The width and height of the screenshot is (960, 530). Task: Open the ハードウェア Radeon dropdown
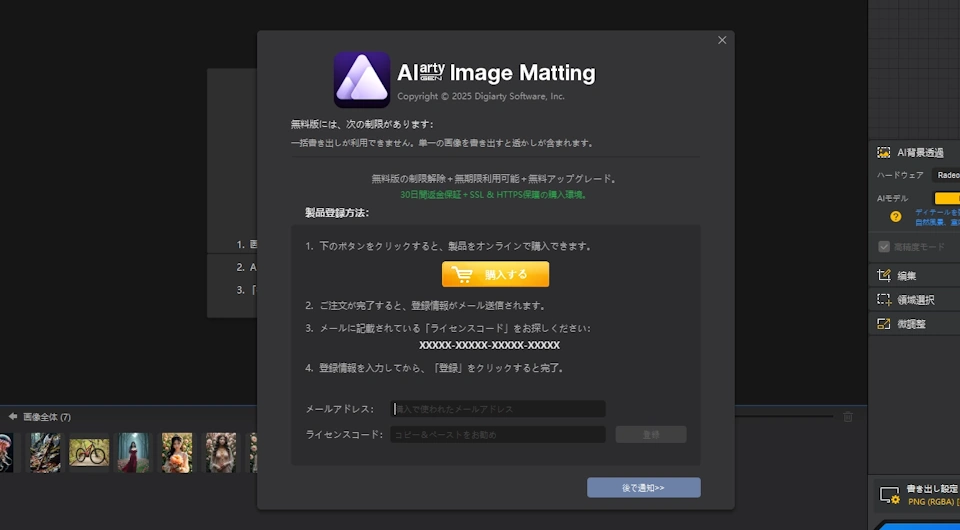click(946, 175)
